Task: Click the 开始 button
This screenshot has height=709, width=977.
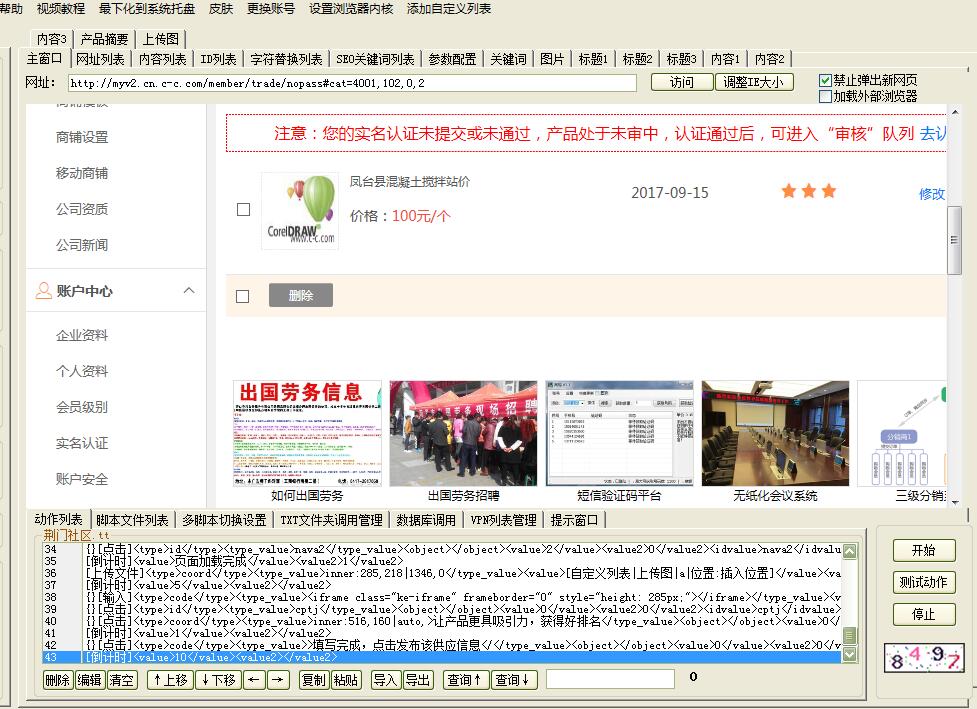Action: pos(923,550)
